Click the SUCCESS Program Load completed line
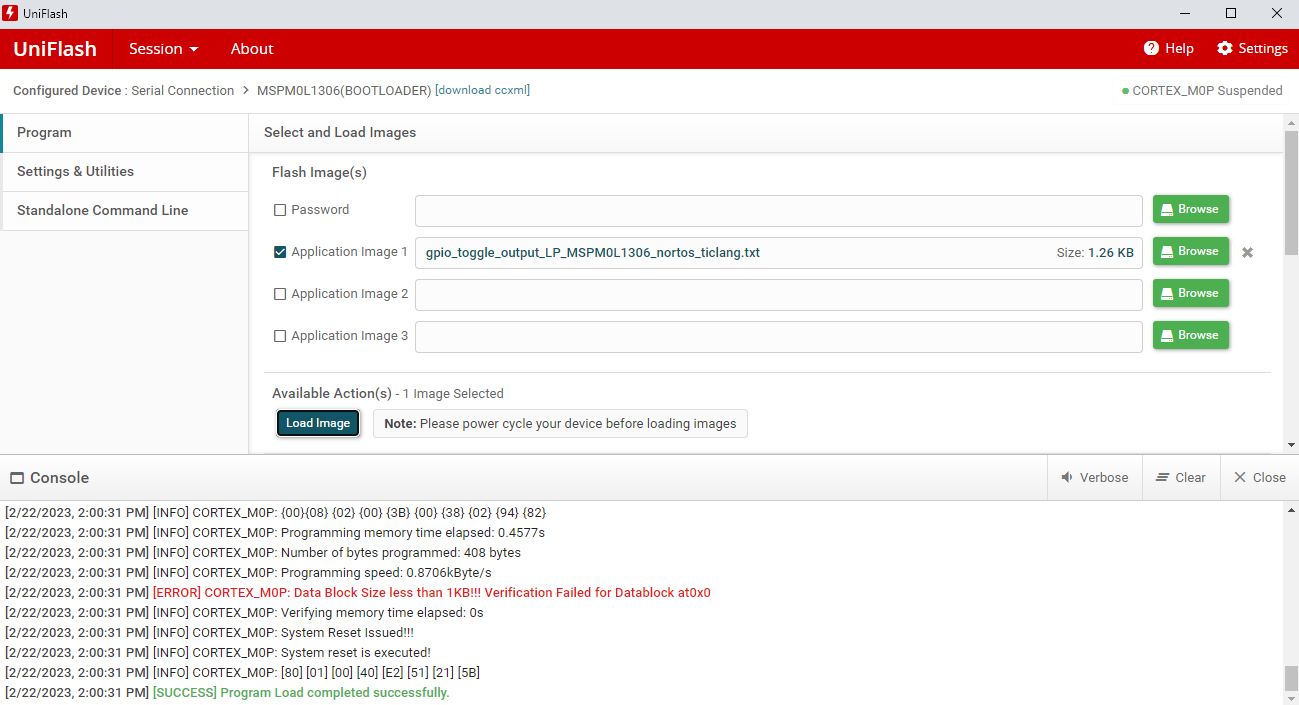Viewport: 1299px width, 705px height. point(227,693)
